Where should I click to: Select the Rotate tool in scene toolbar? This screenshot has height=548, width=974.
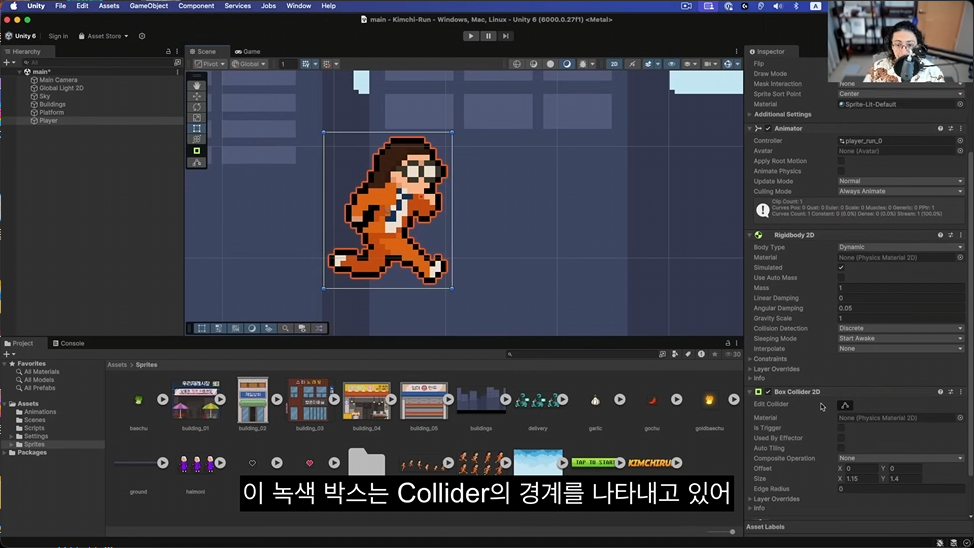click(197, 107)
